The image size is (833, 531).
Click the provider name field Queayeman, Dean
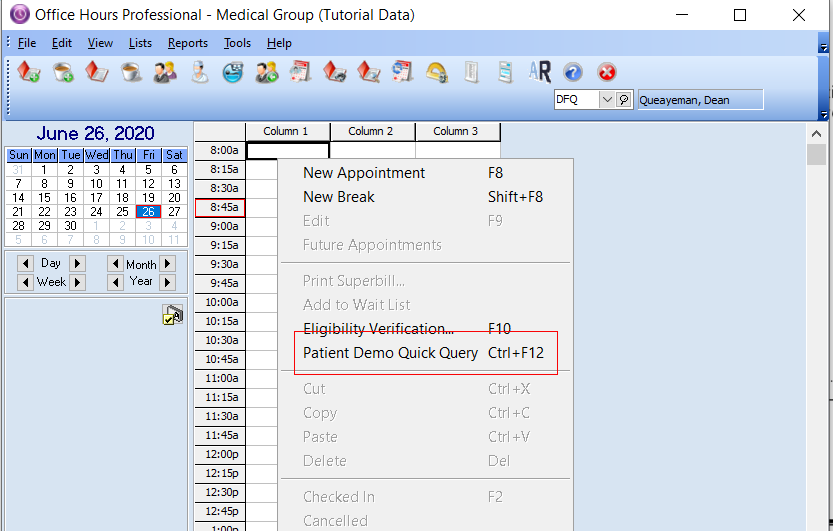tap(700, 100)
